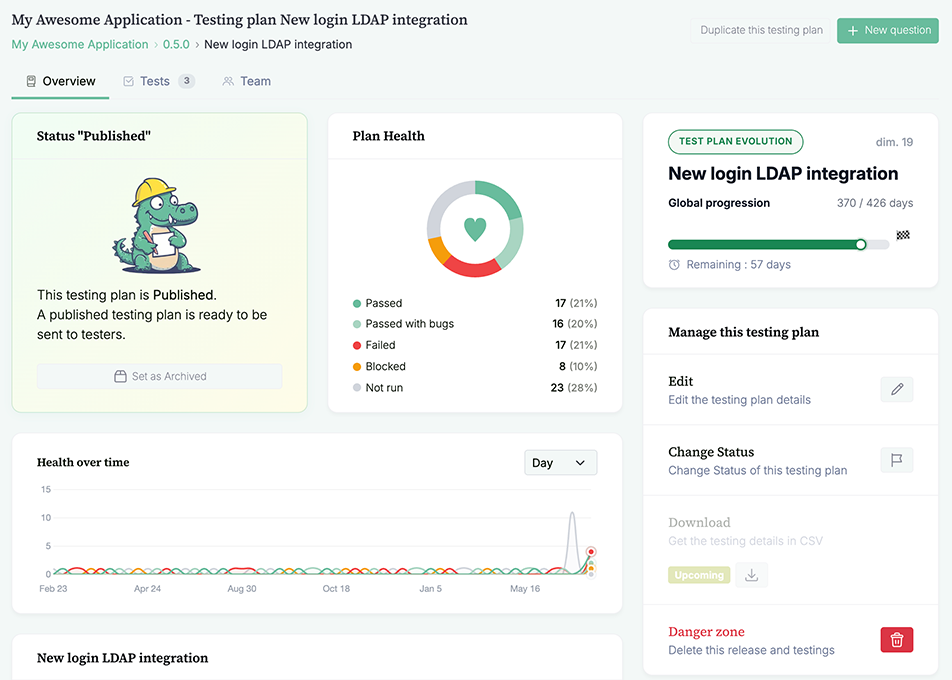Click the crocodile mascot illustration

tap(157, 226)
